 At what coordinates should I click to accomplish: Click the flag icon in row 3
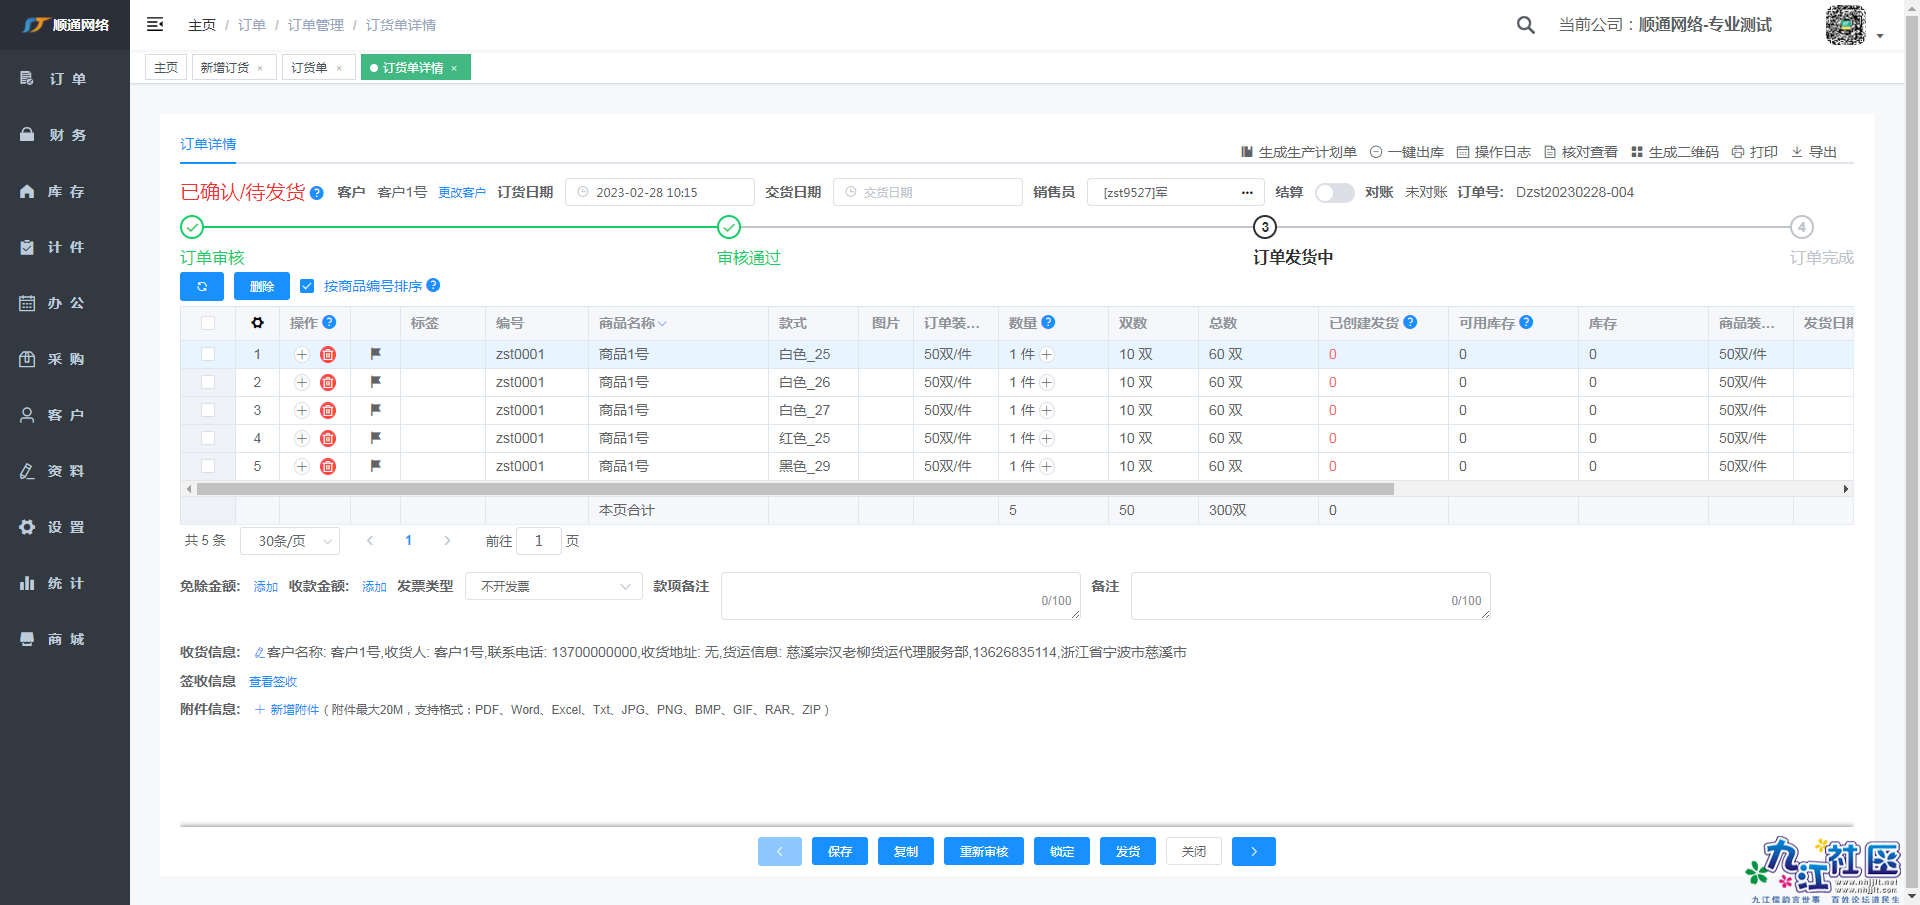(x=376, y=410)
